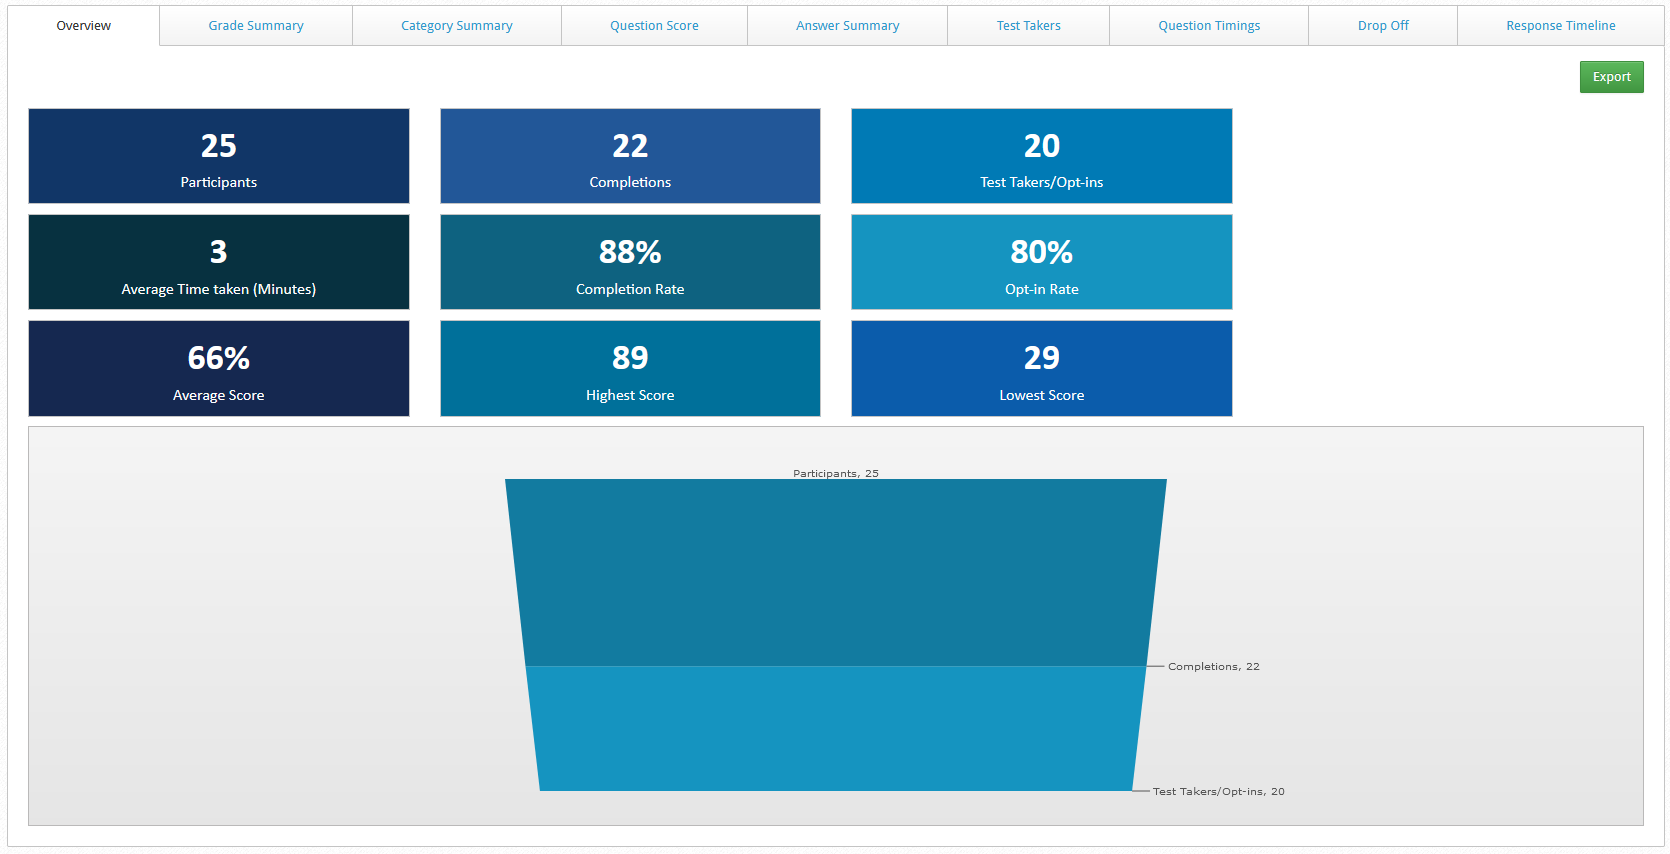Select the 66% Average Score tile
The width and height of the screenshot is (1670, 854).
[x=219, y=368]
